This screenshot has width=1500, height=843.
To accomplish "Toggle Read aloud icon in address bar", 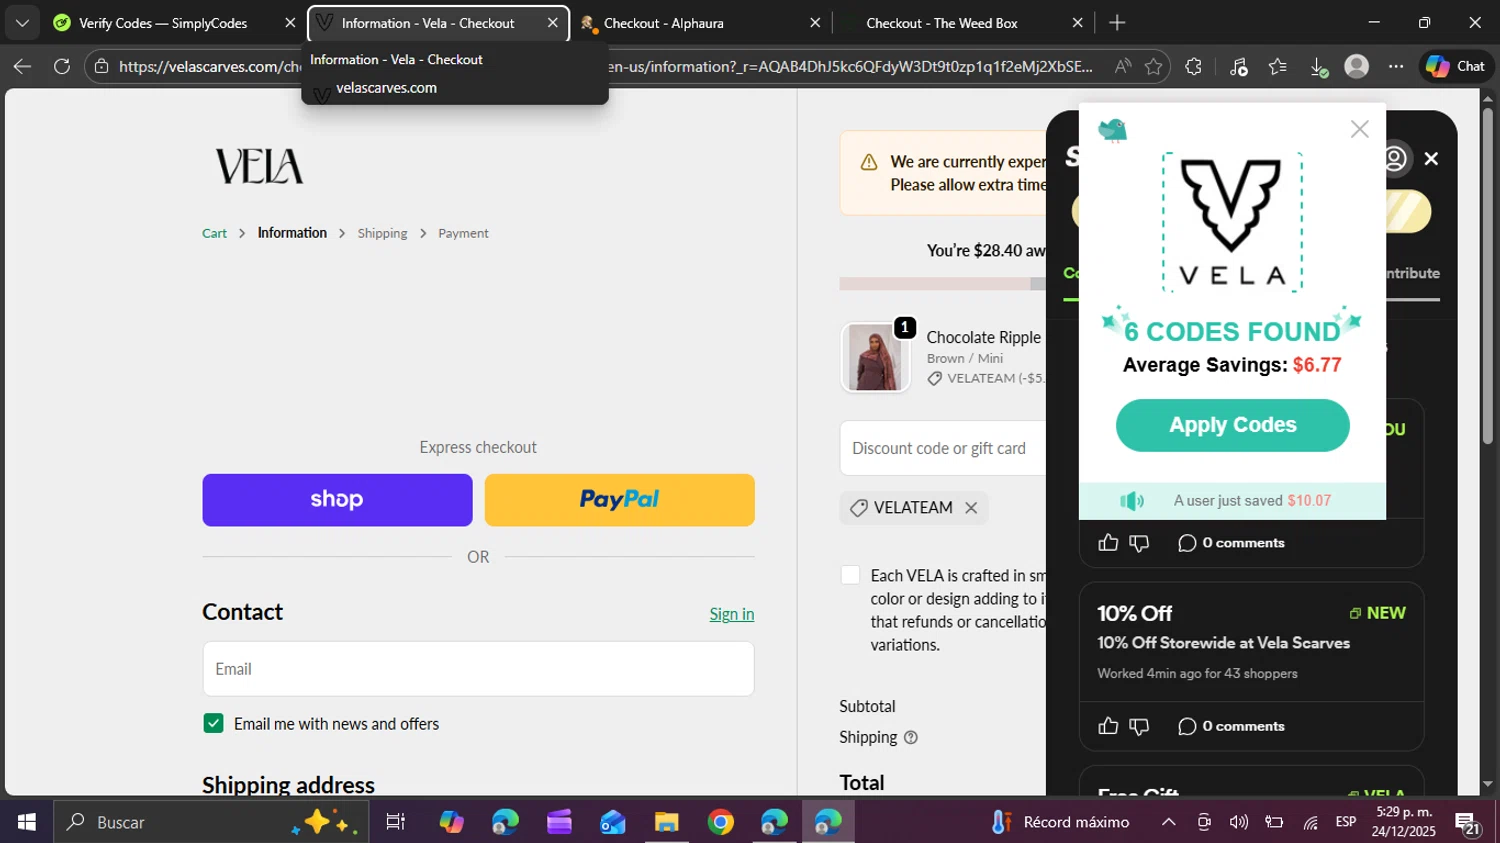I will (1123, 67).
